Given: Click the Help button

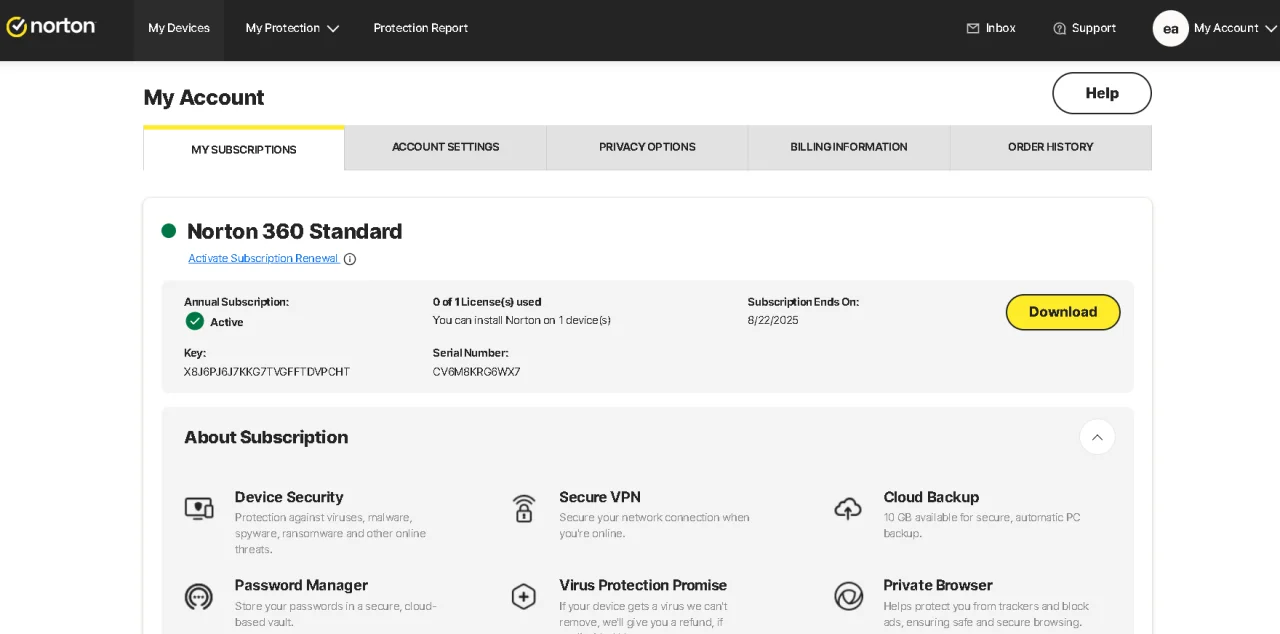Looking at the screenshot, I should [1102, 93].
